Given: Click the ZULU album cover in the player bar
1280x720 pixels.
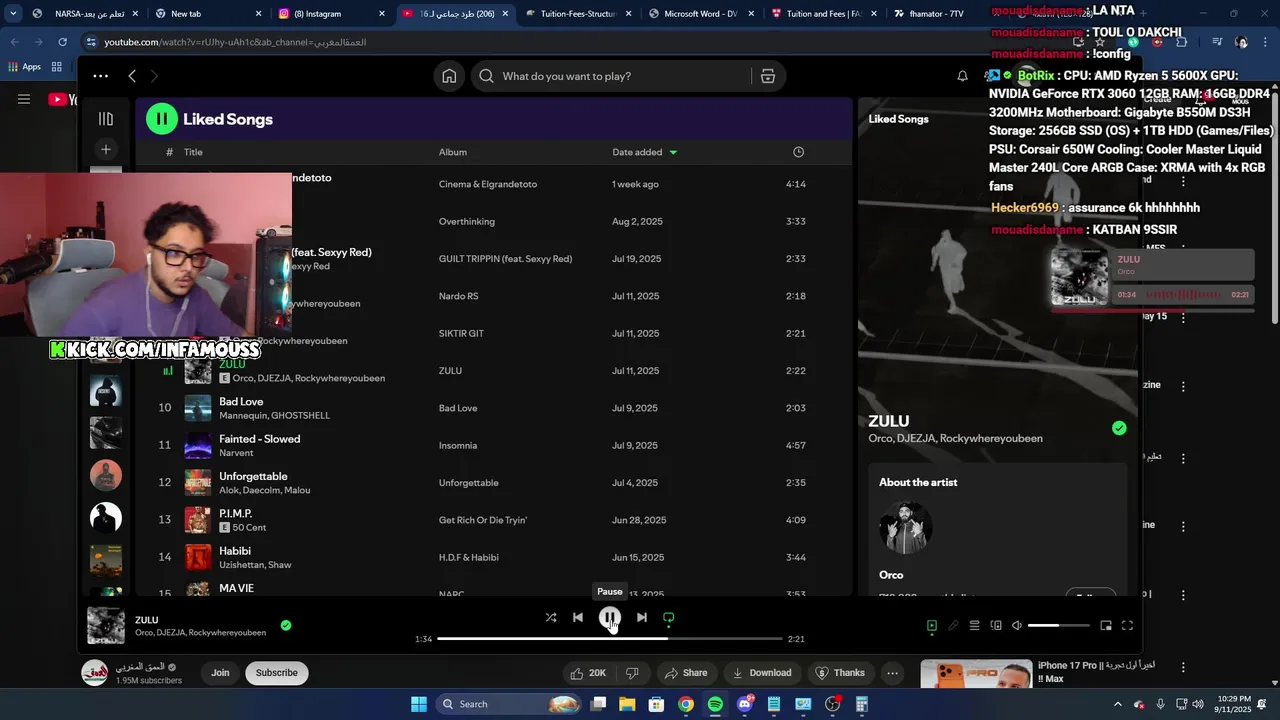Looking at the screenshot, I should click(x=106, y=625).
